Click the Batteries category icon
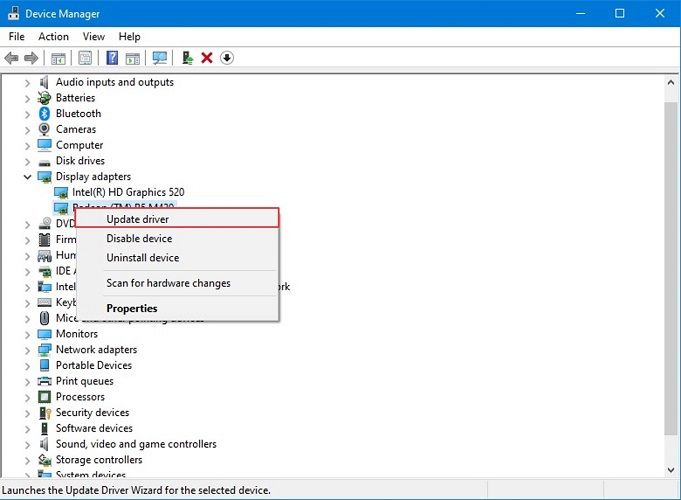Image resolution: width=681 pixels, height=500 pixels. click(44, 98)
